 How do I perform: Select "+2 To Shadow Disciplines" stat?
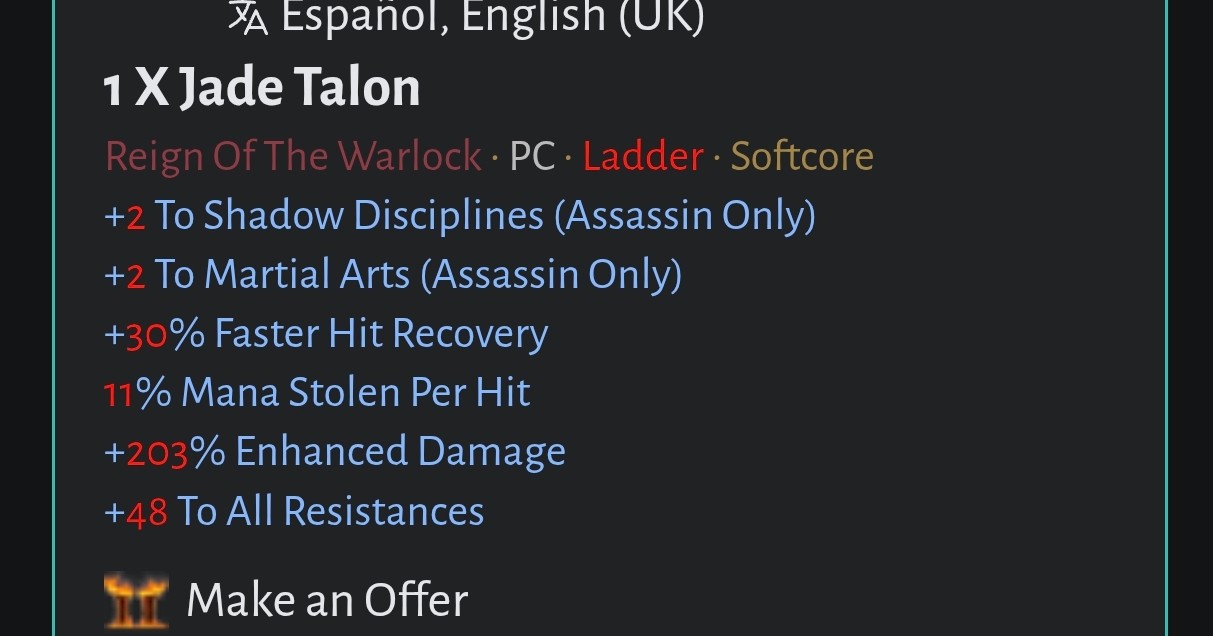click(460, 214)
